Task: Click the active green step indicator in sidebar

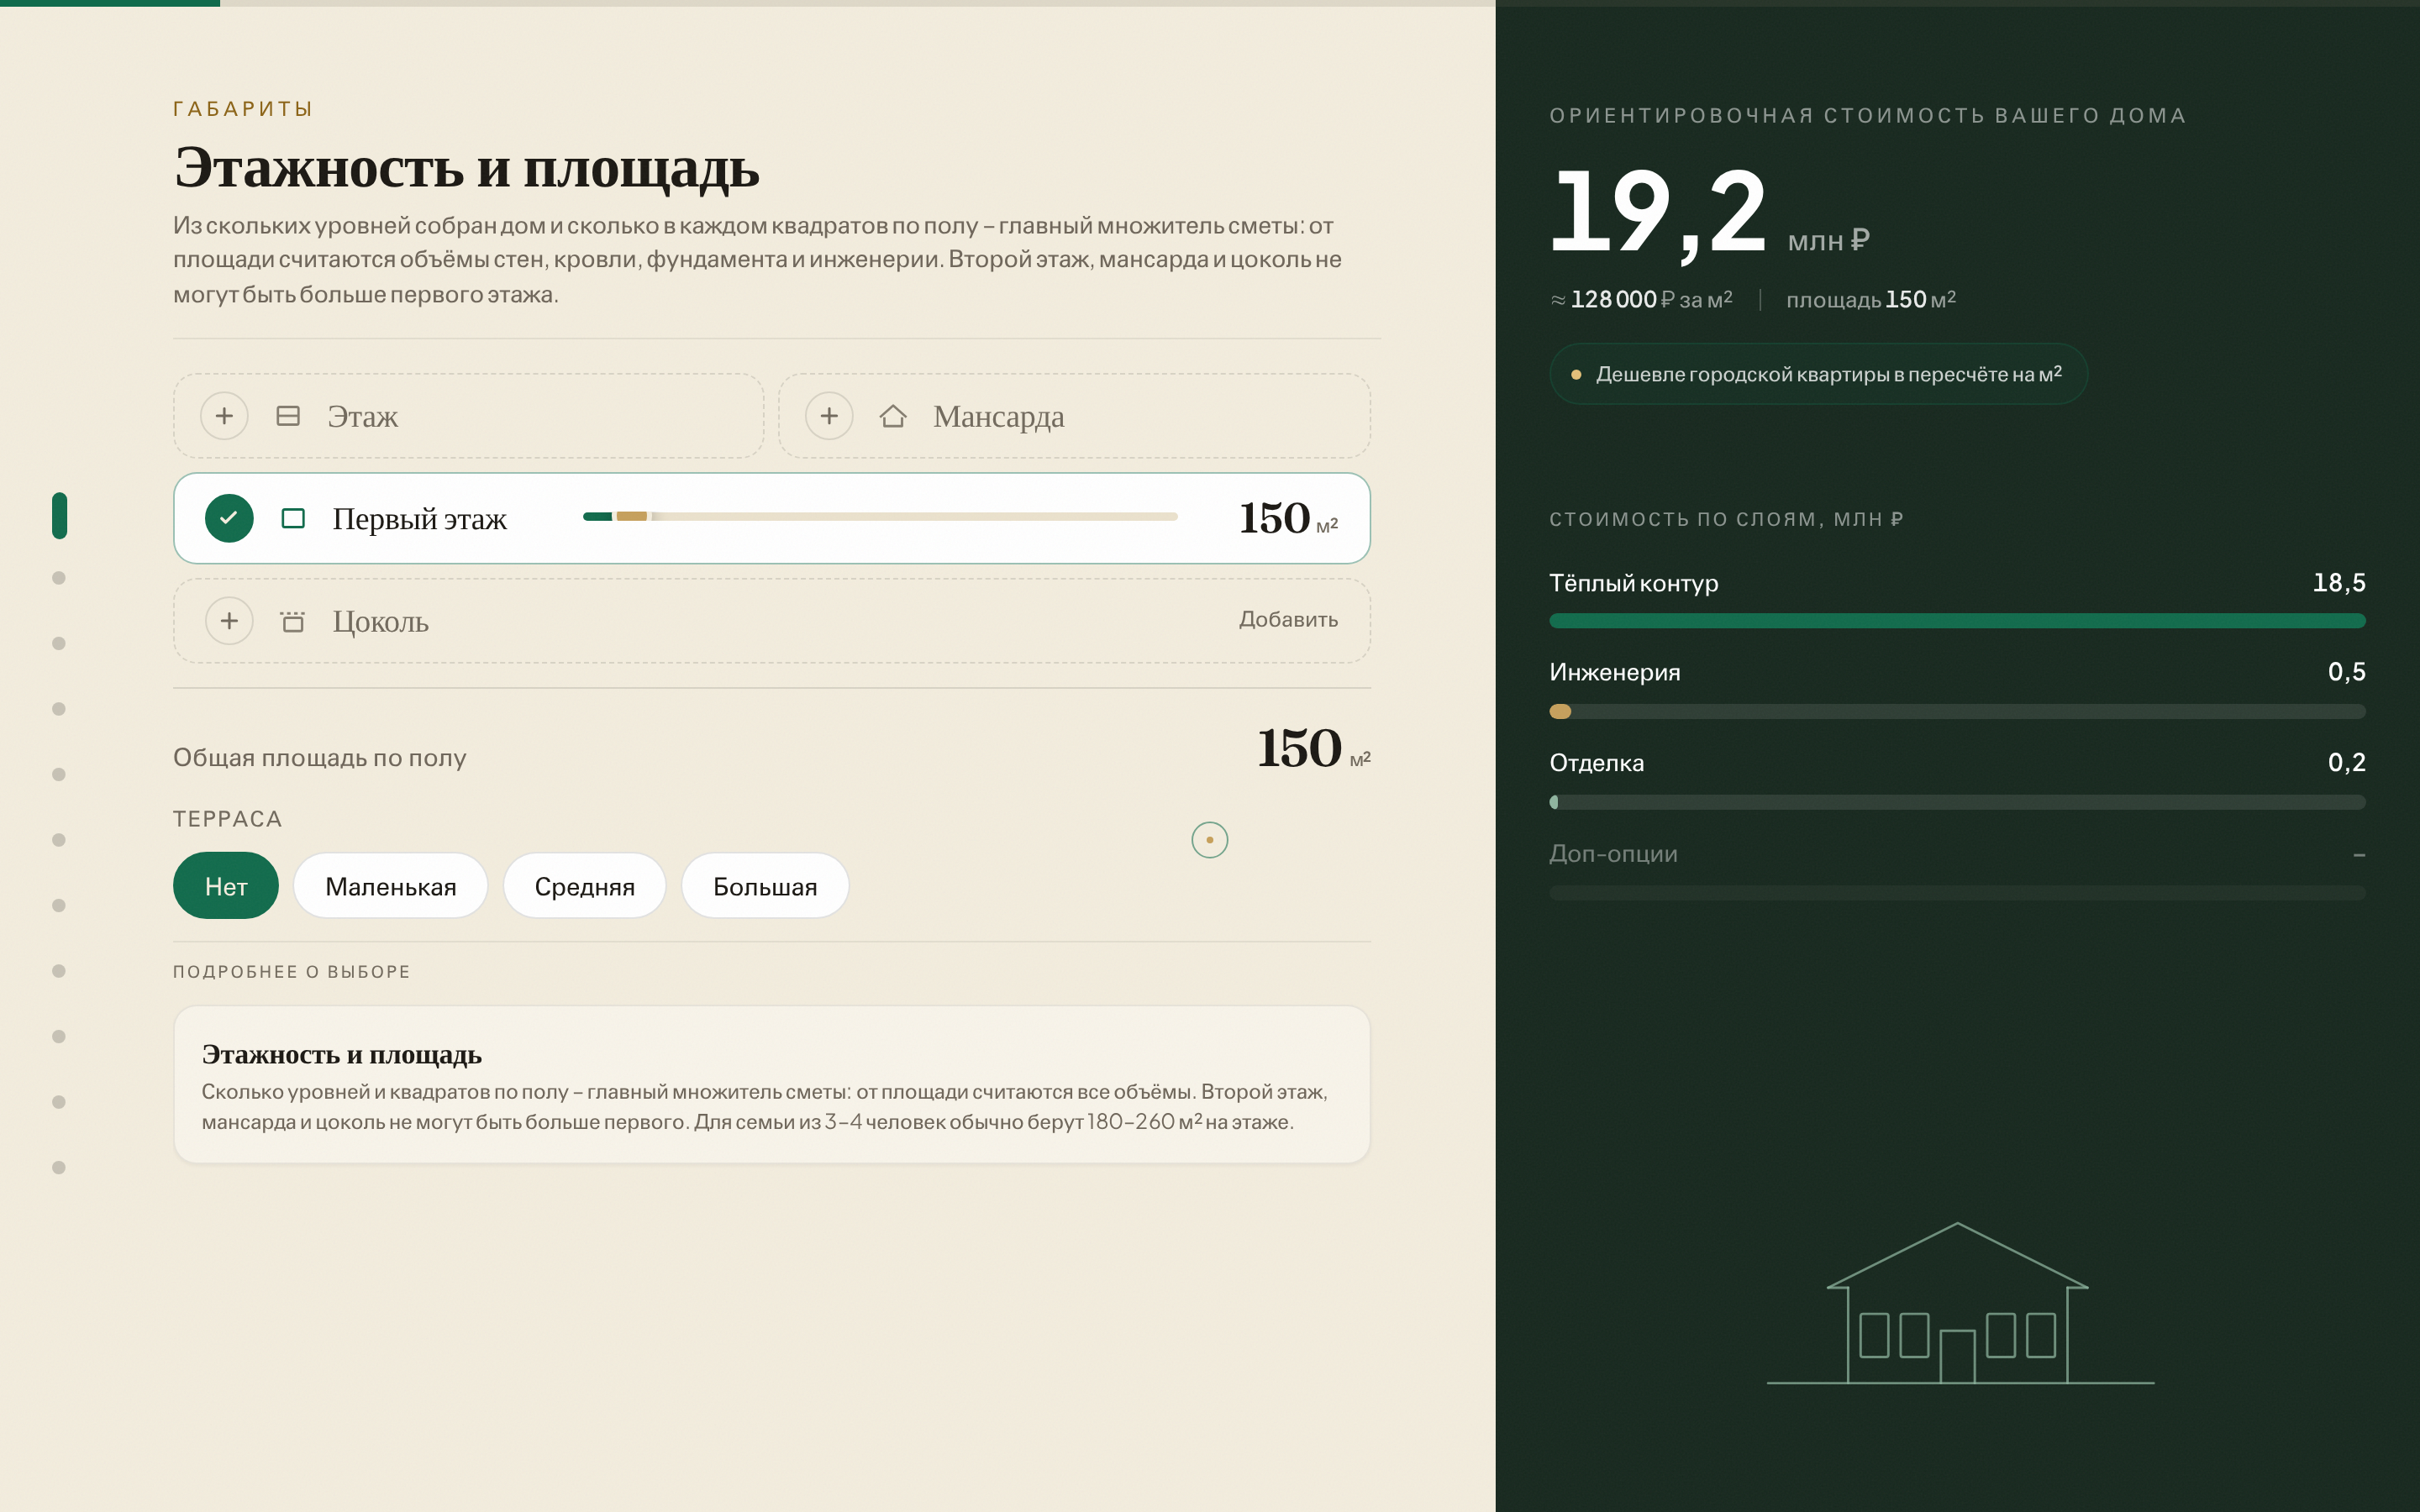Action: (59, 516)
